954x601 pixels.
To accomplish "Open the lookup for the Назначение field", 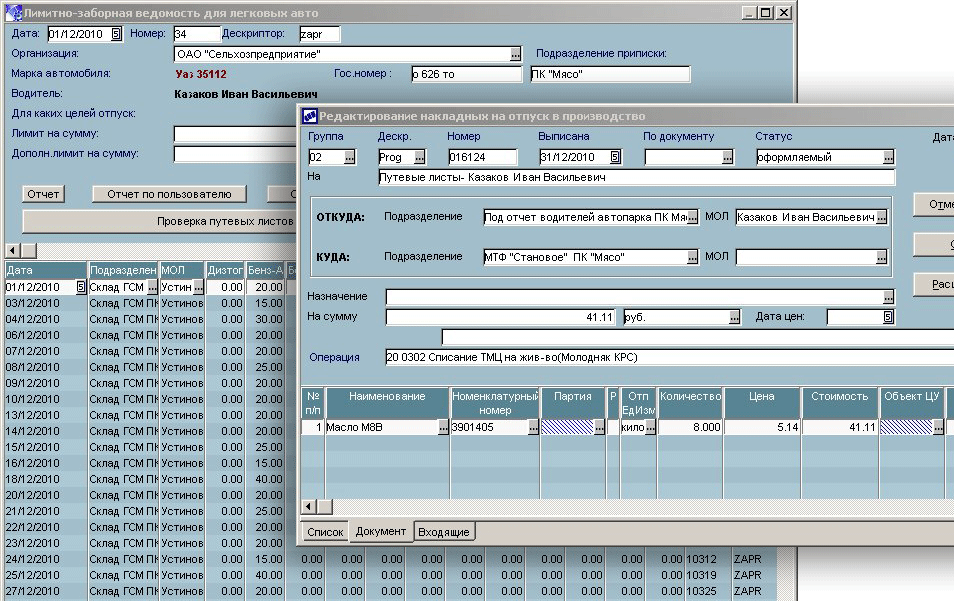I will 887,297.
